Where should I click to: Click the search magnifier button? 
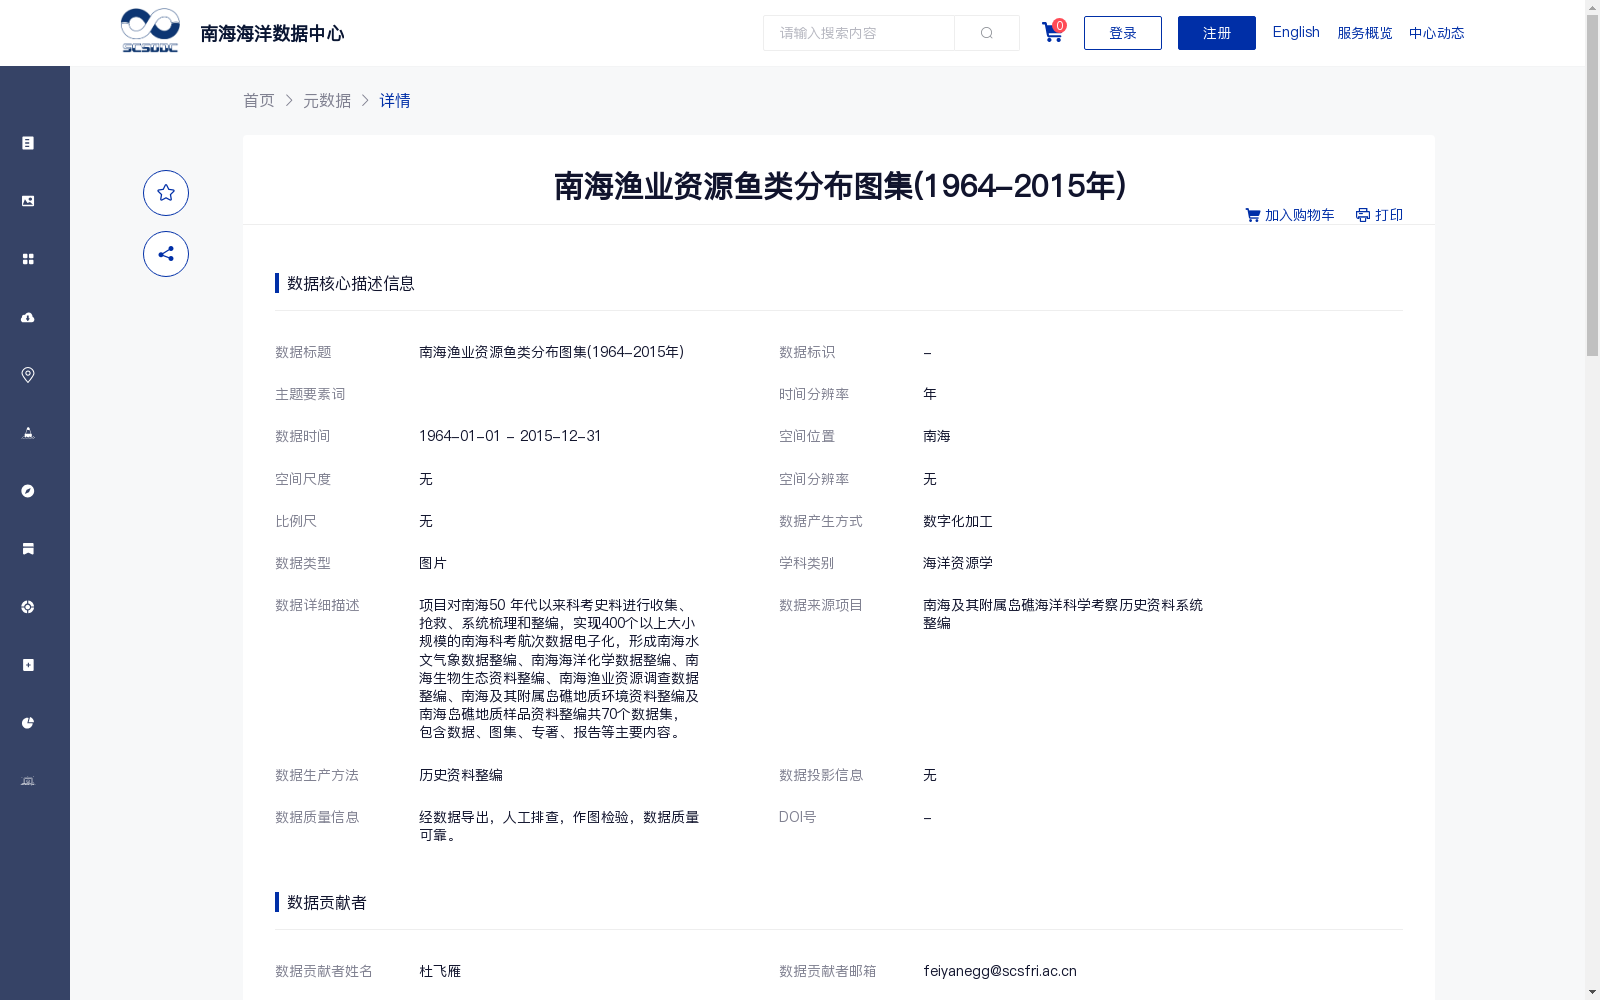click(x=987, y=33)
